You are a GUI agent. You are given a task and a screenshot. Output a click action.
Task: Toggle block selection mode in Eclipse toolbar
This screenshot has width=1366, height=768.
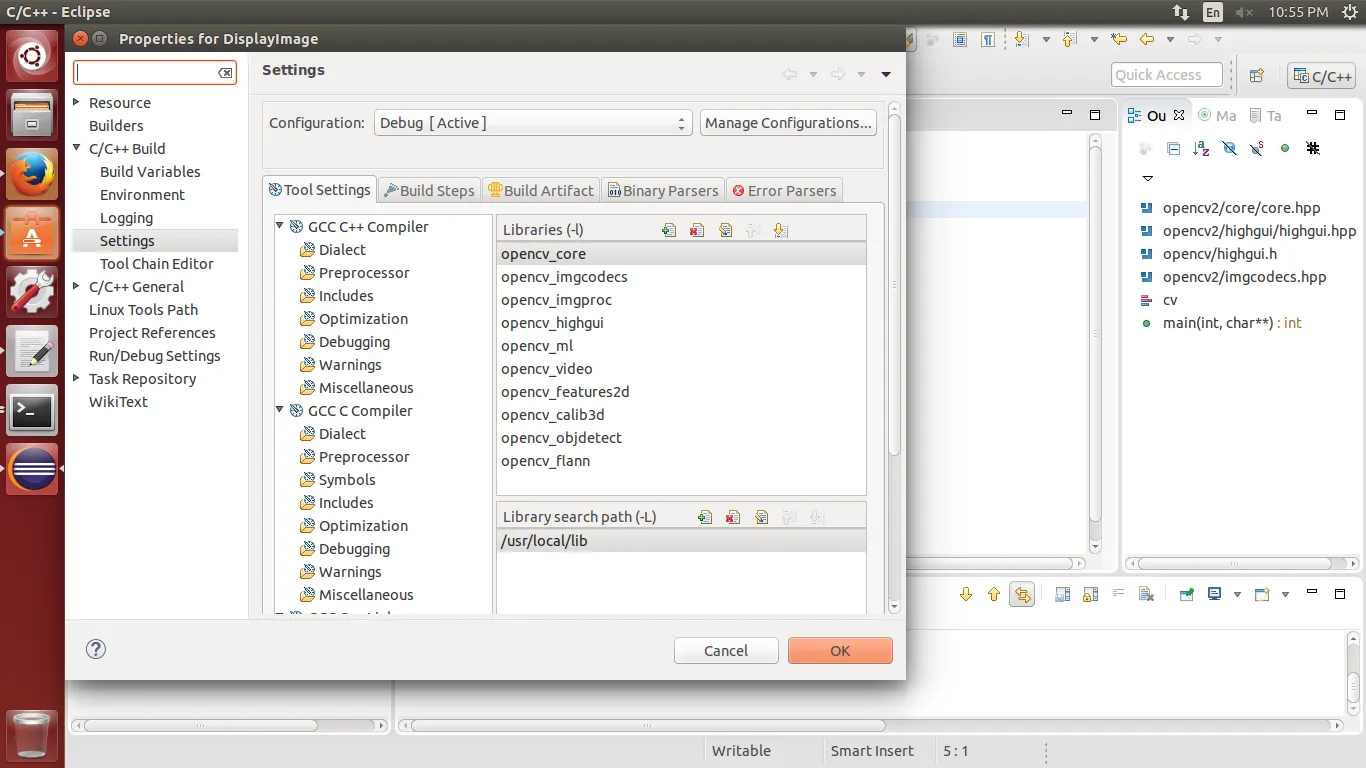[x=960, y=40]
